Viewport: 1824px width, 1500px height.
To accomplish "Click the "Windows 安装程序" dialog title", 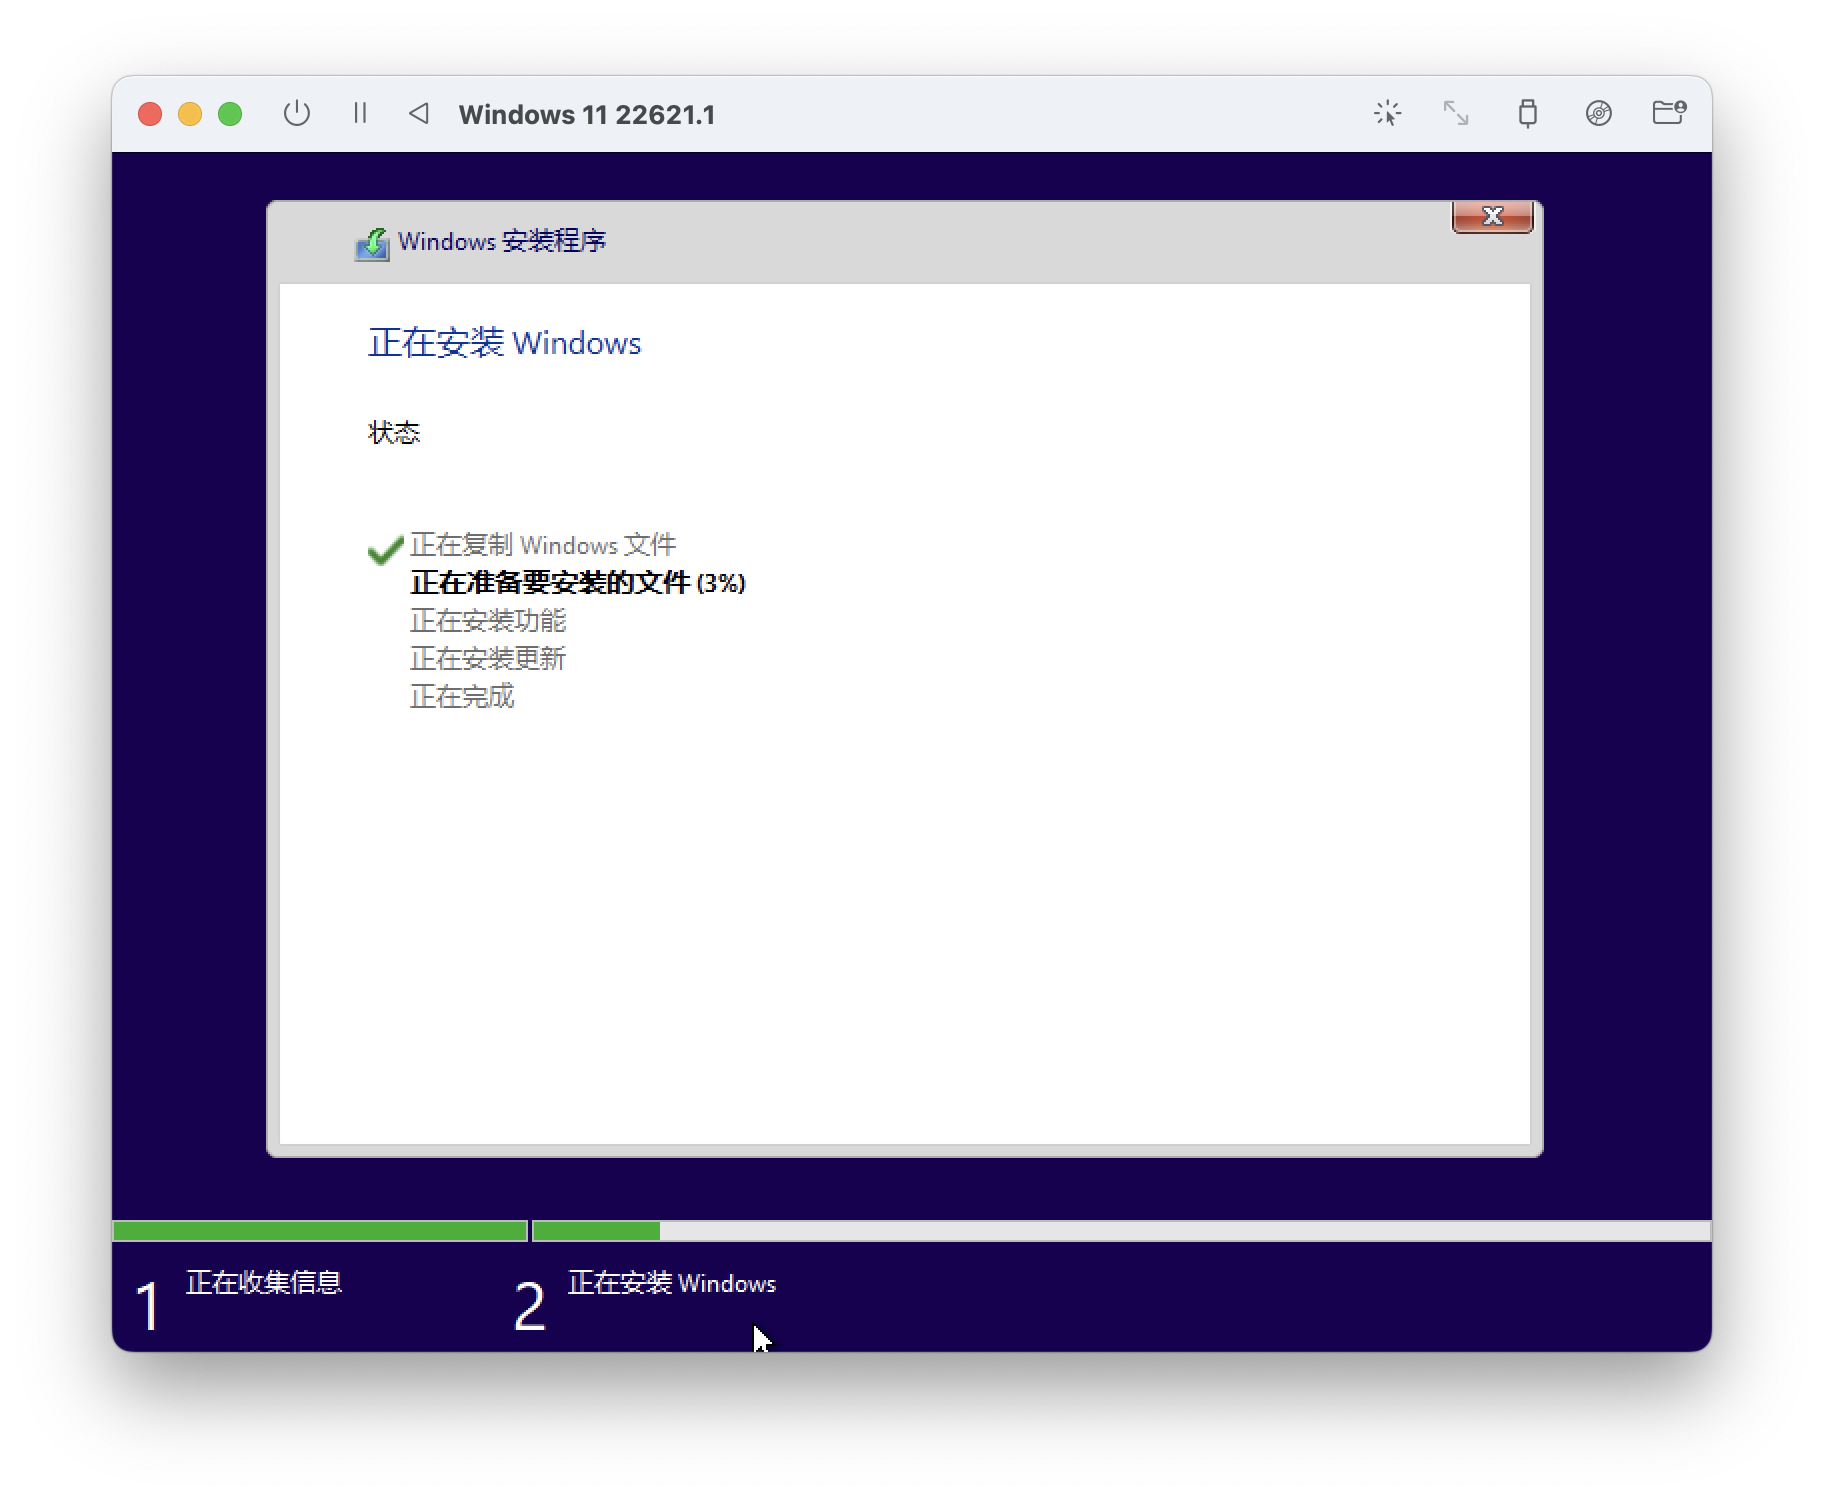I will pyautogui.click(x=502, y=241).
